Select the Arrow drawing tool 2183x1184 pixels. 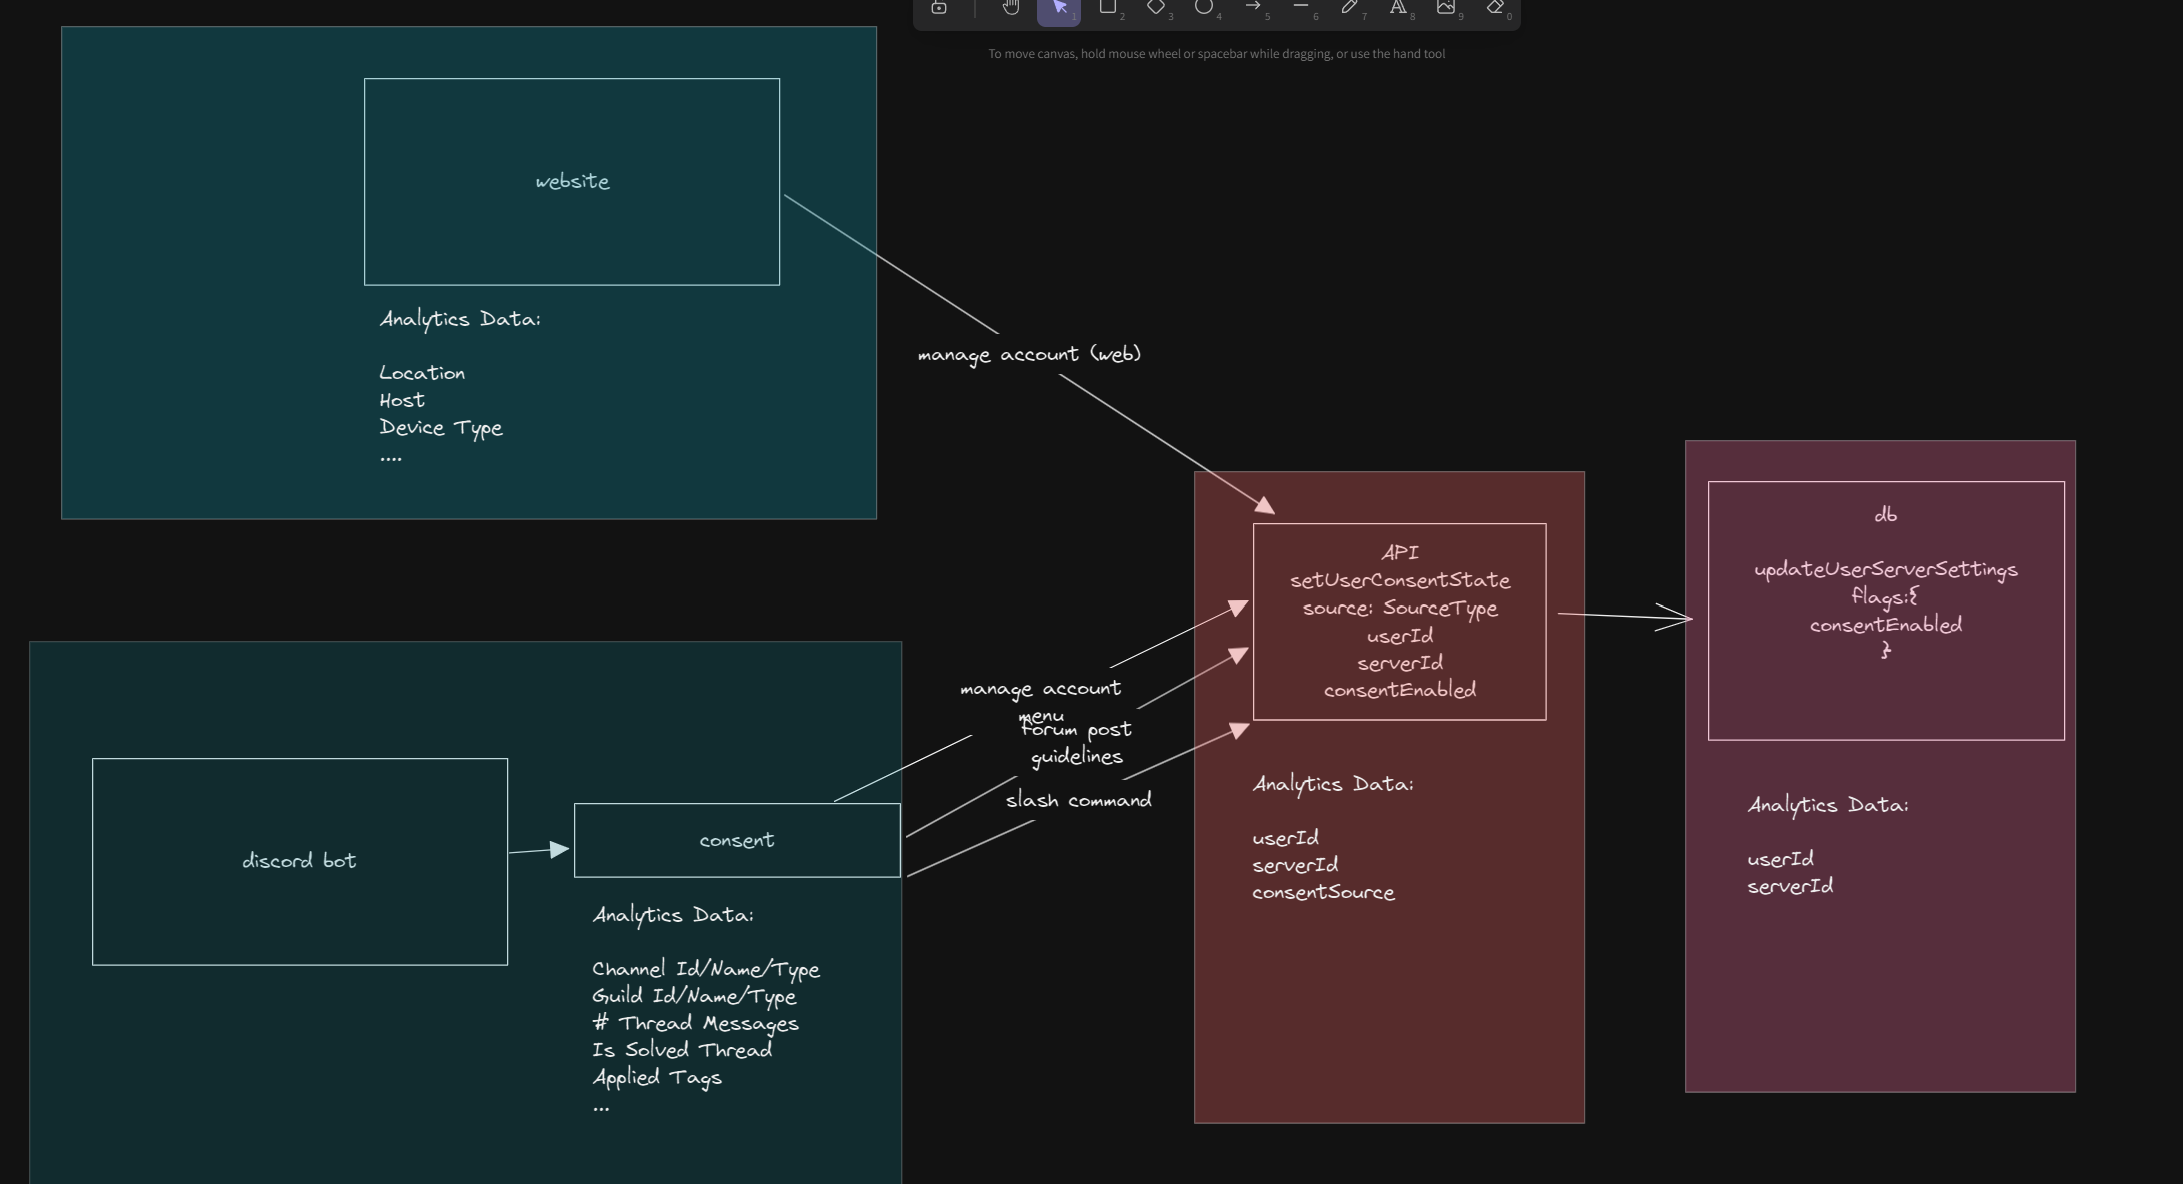click(1253, 8)
